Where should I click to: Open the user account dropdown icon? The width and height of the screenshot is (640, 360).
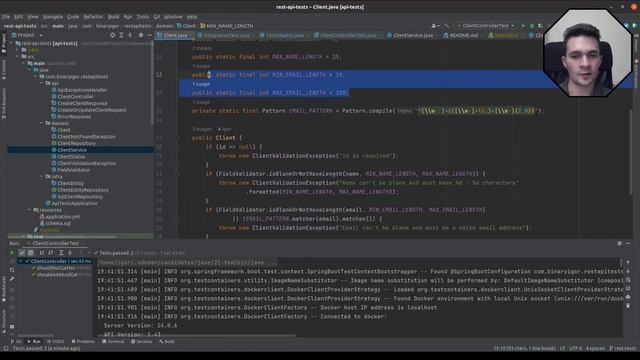435,26
